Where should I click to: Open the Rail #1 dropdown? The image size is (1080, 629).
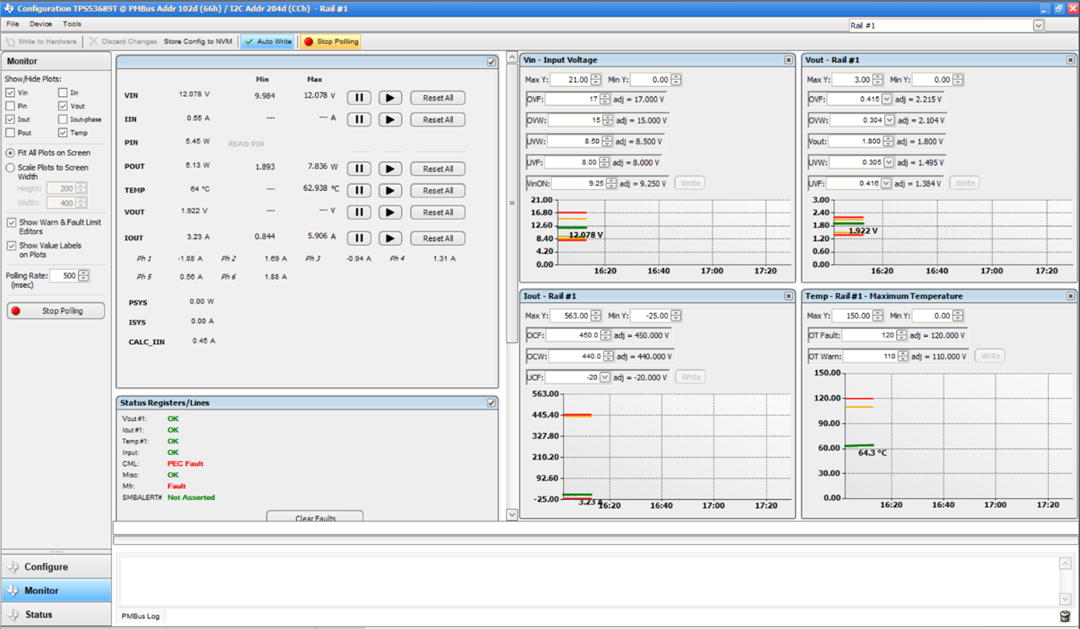(1038, 25)
